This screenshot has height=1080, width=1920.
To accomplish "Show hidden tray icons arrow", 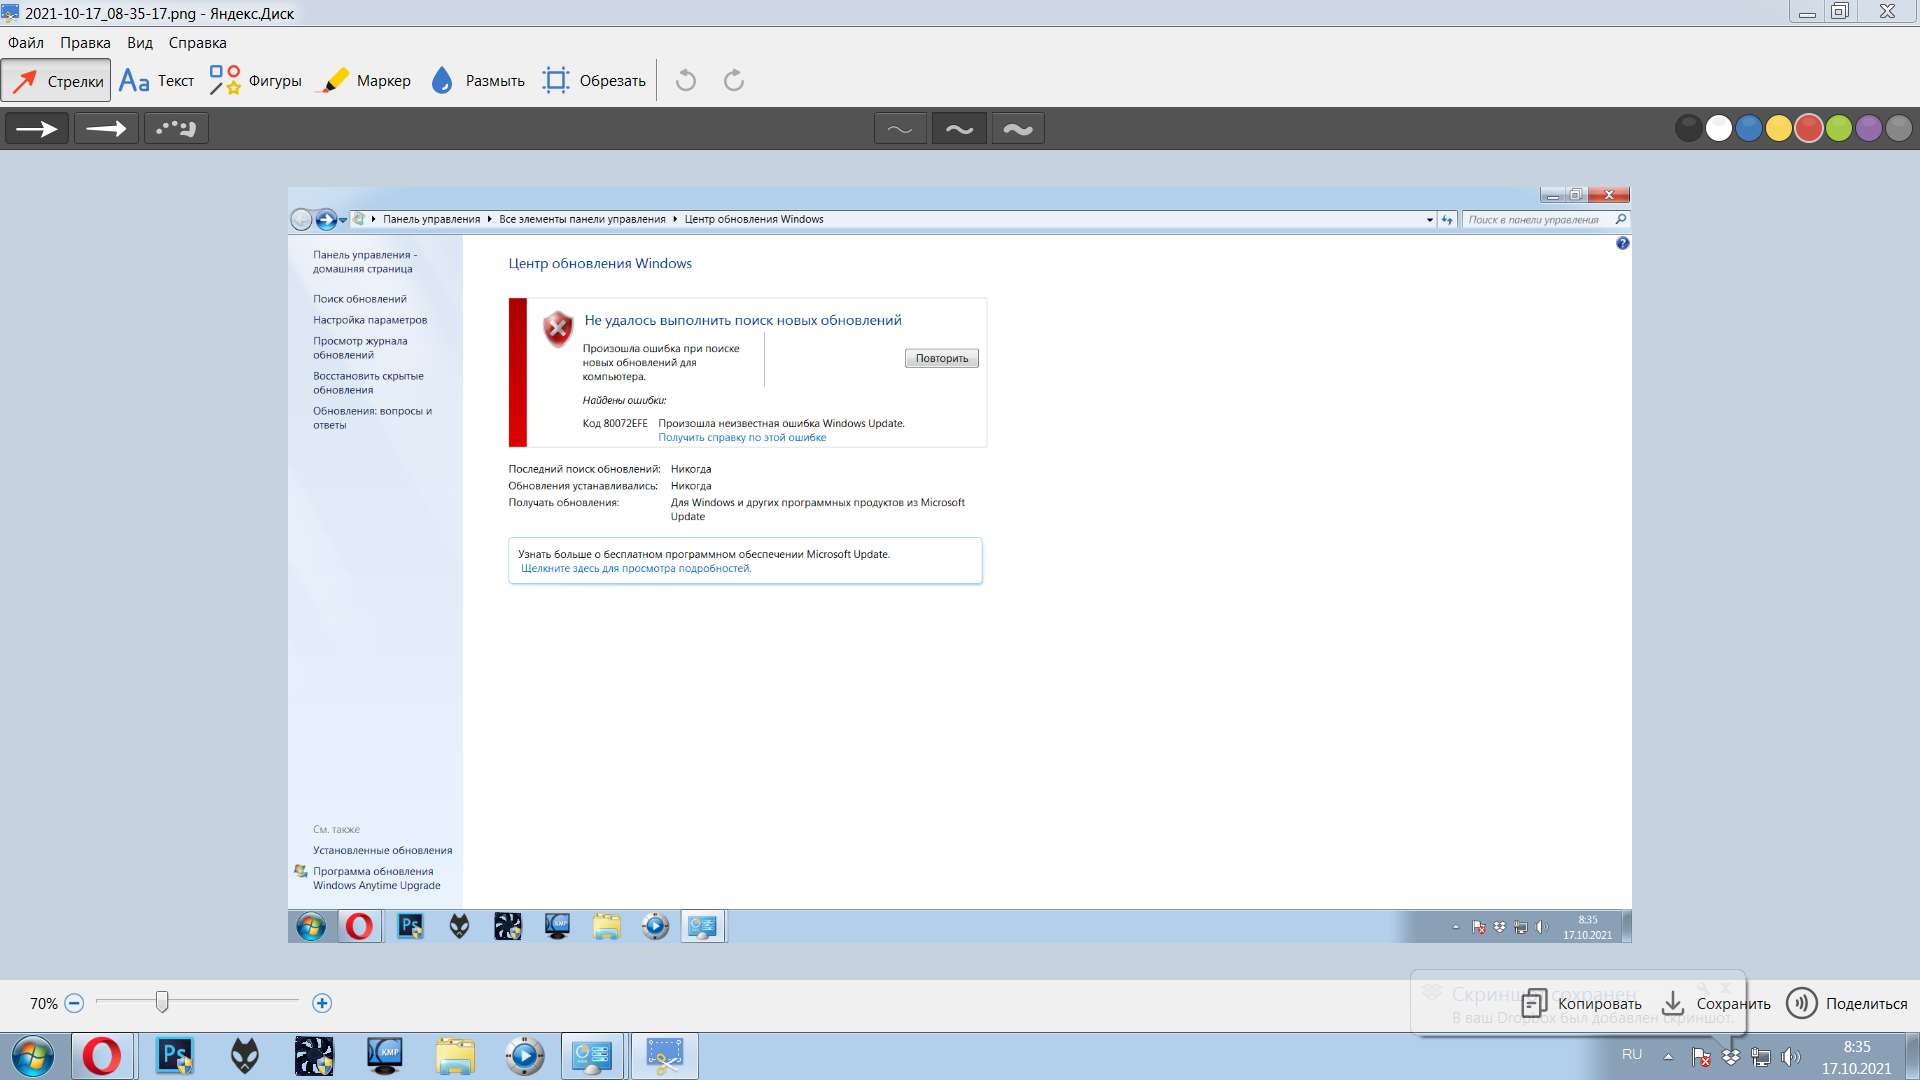I will pyautogui.click(x=1668, y=1056).
